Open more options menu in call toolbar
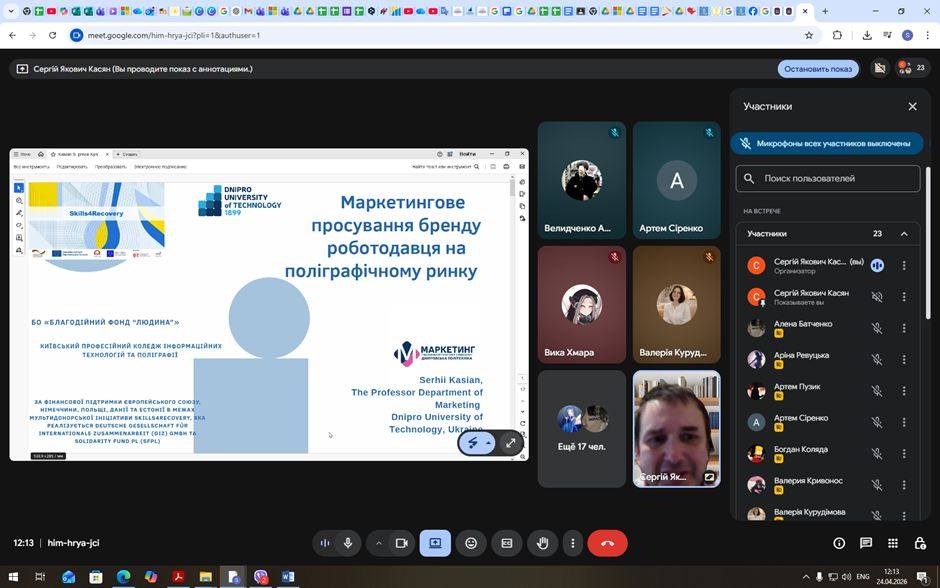The height and width of the screenshot is (588, 940). tap(573, 543)
